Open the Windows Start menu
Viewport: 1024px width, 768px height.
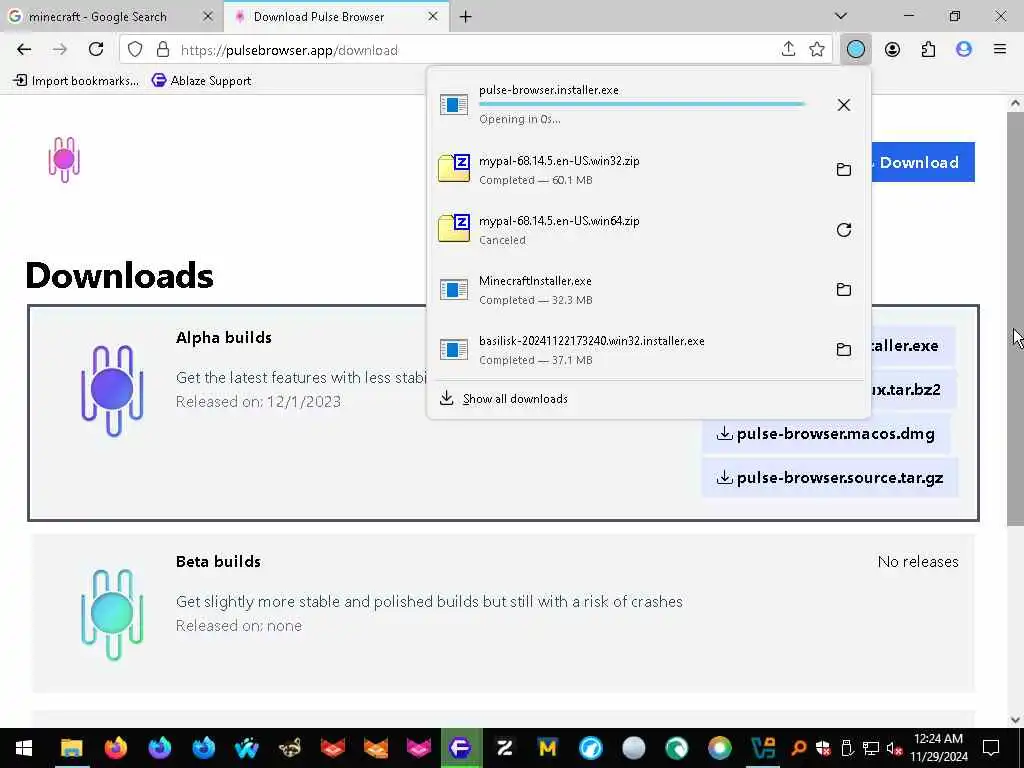tap(24, 748)
